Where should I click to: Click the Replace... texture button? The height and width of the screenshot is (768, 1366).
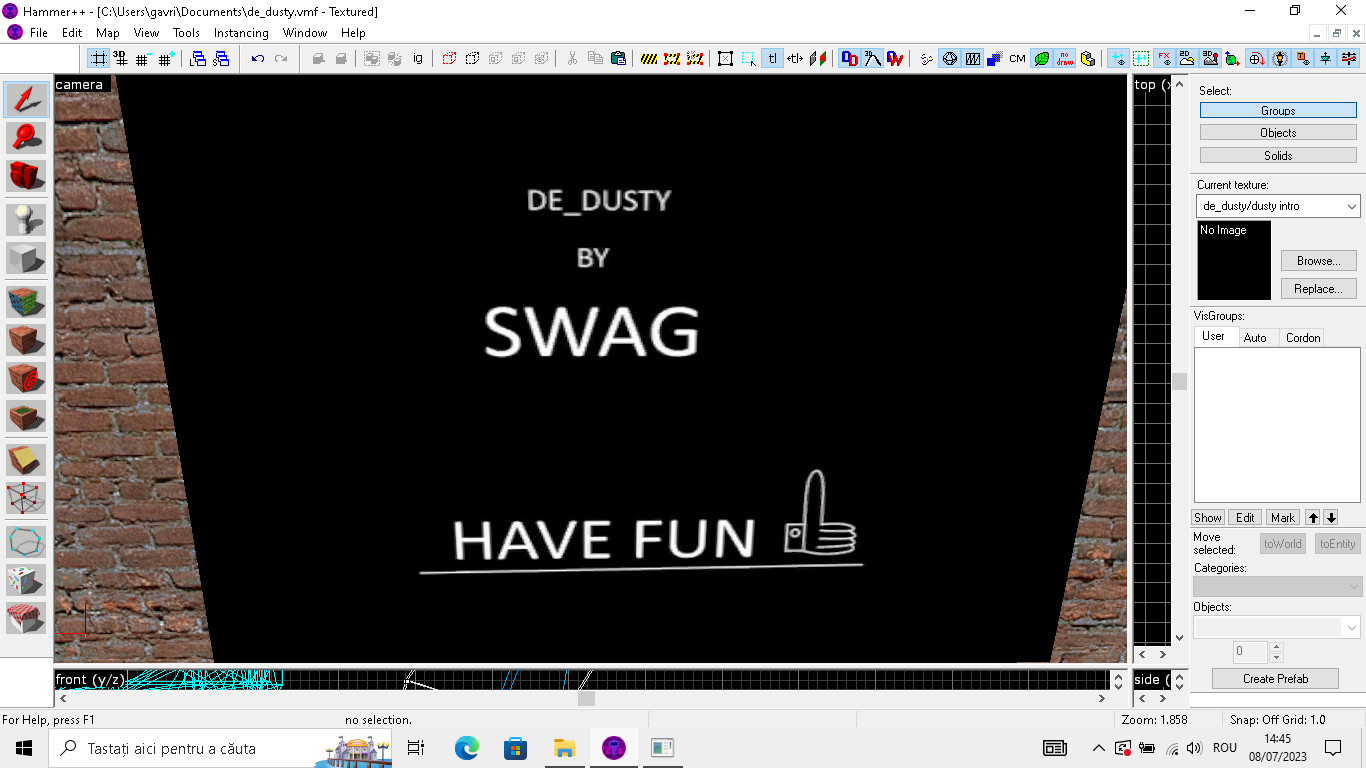(1319, 289)
